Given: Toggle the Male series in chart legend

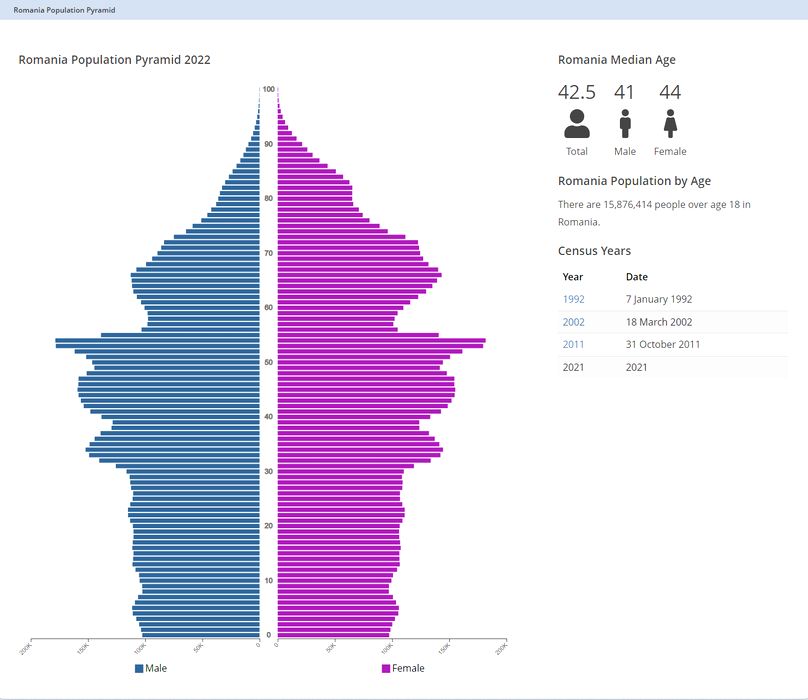Looking at the screenshot, I should [x=156, y=668].
